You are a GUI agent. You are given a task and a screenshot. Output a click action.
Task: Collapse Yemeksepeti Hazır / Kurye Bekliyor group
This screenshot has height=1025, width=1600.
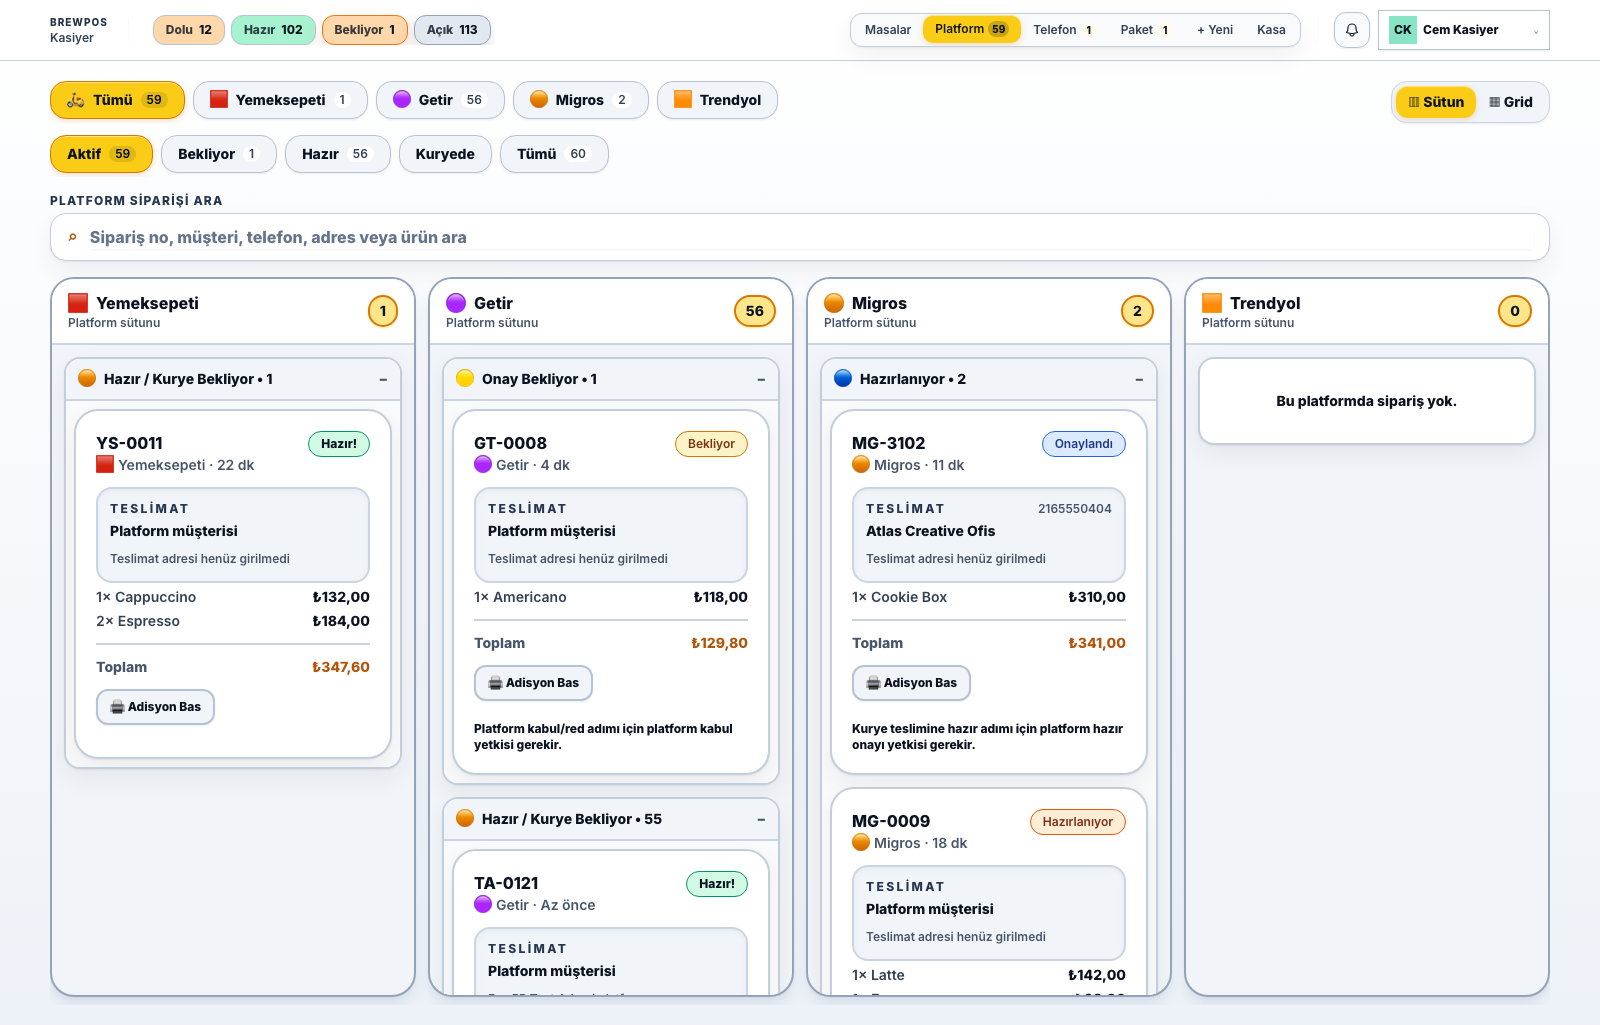coord(383,379)
